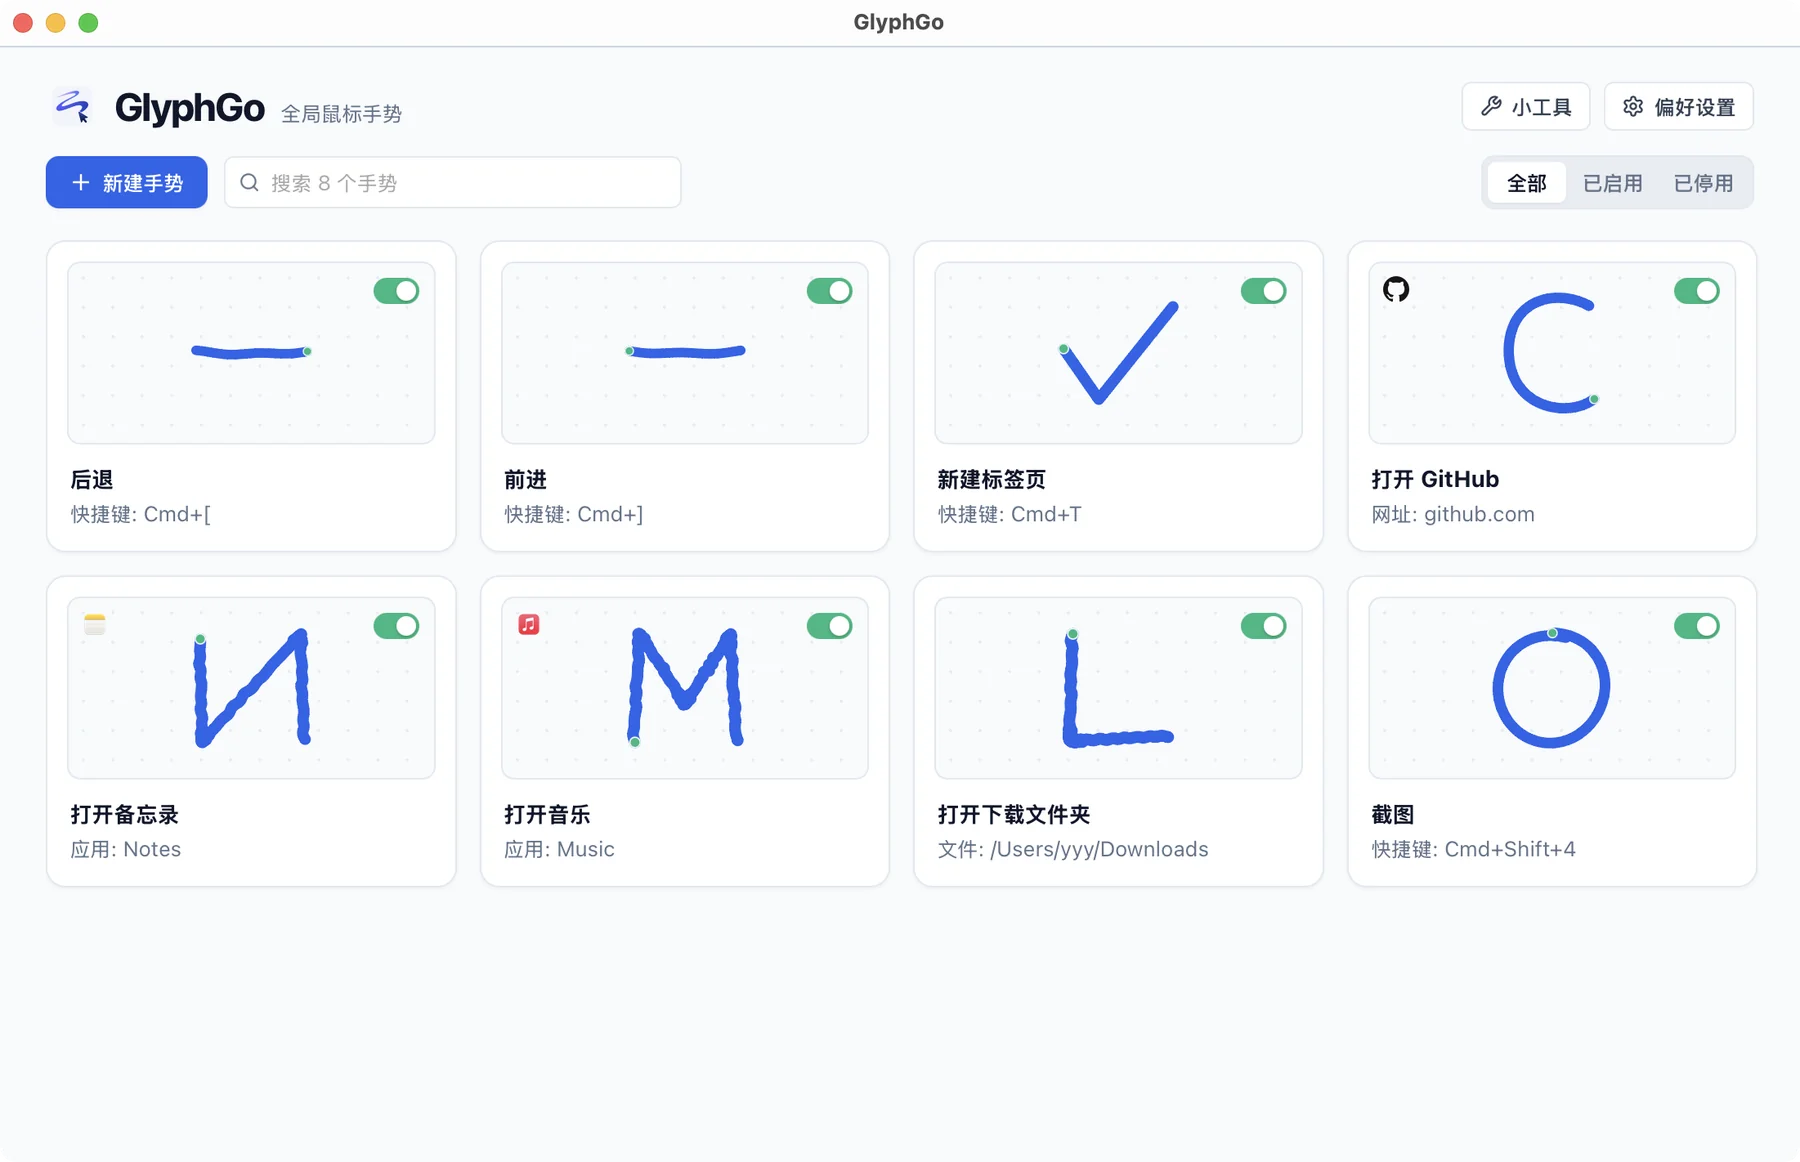Open the L-shaped gesture preview for 打开下载文件夹

point(1118,688)
